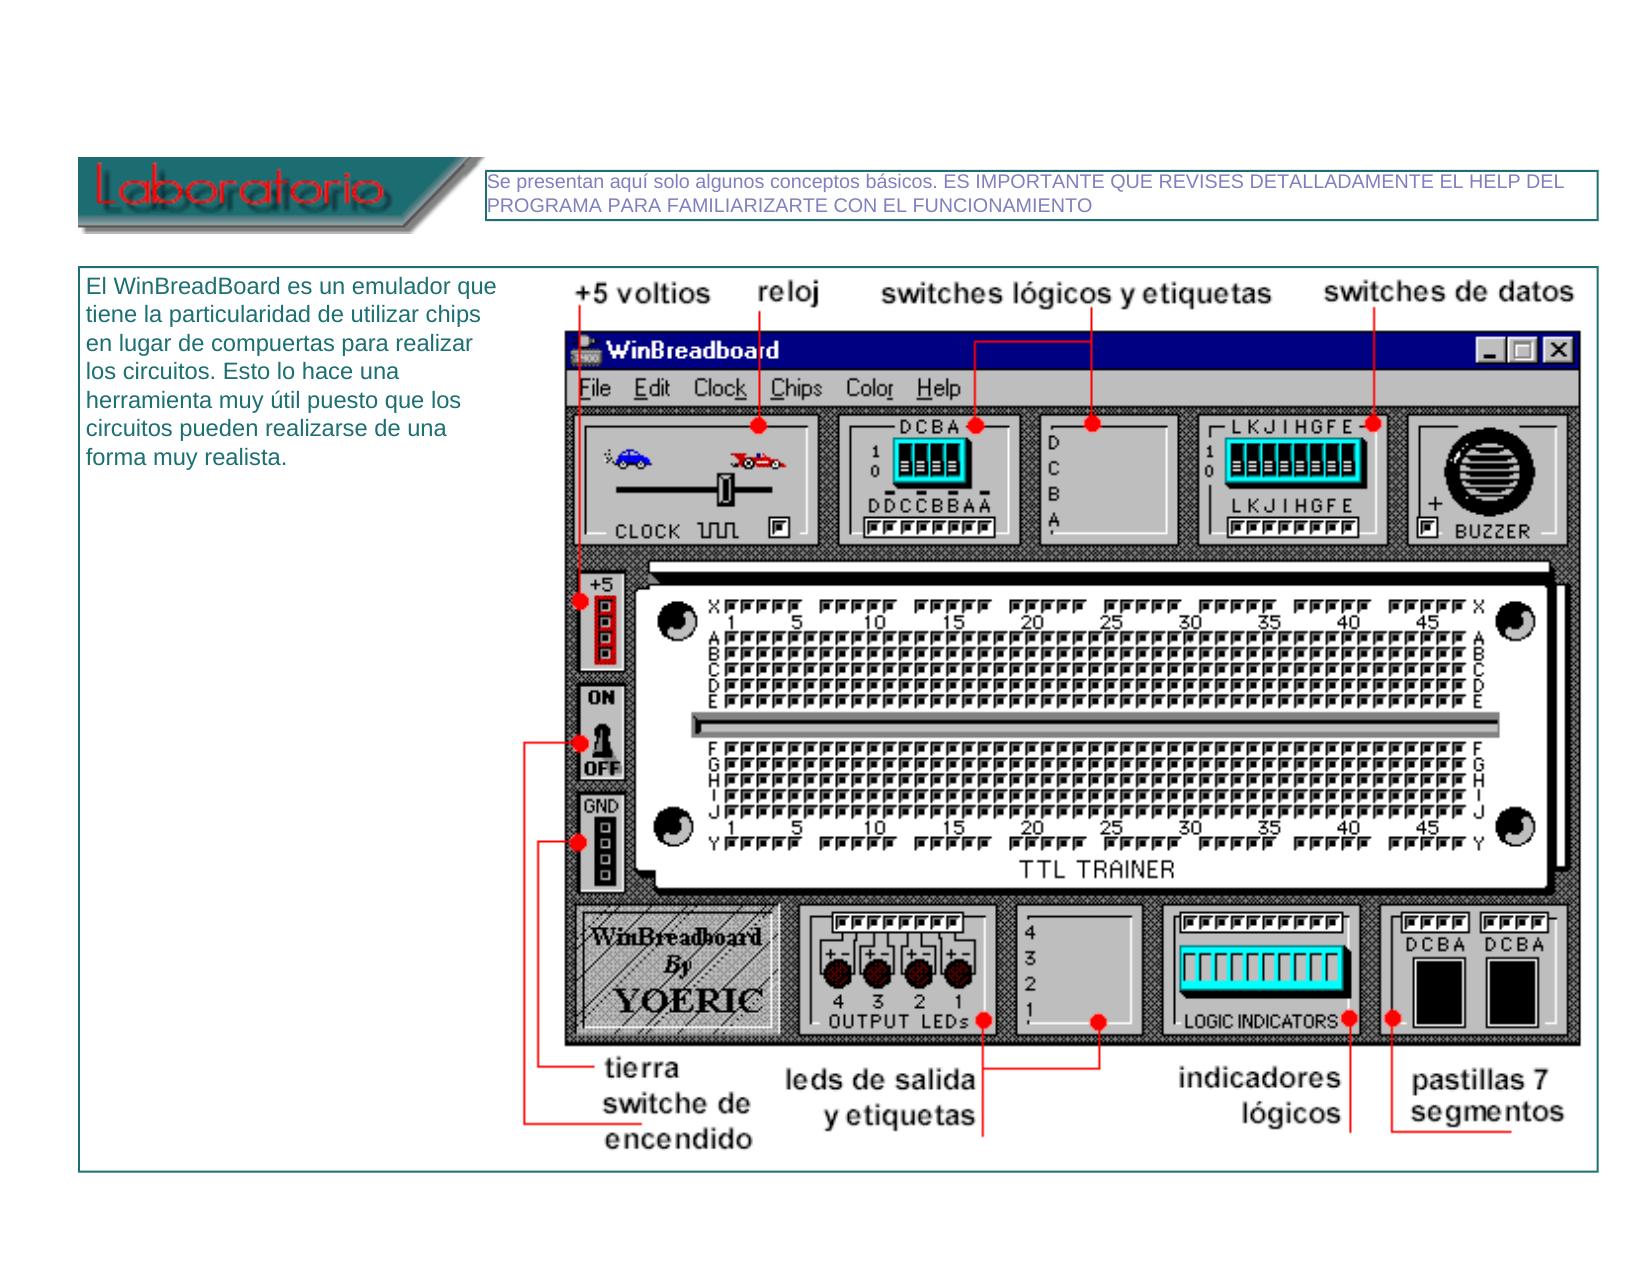This screenshot has height=1275, width=1651.
Task: Click the logic switches output pin header
Action: pos(929,528)
